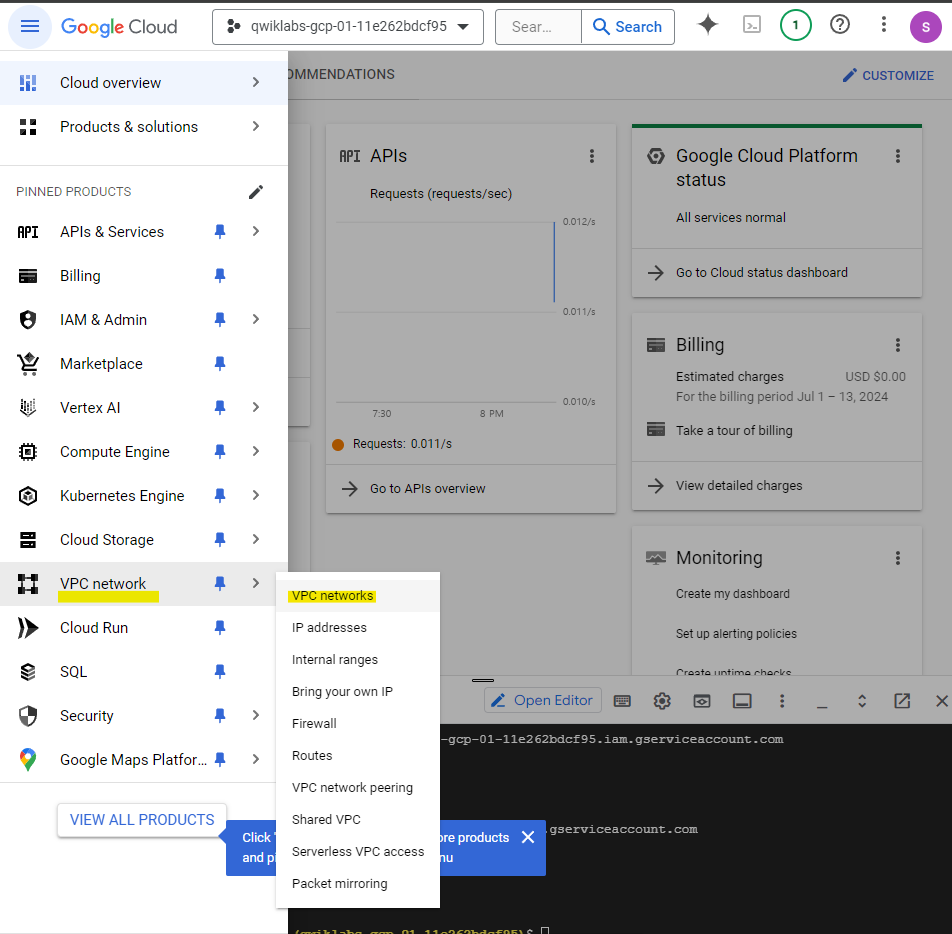Unpin Billing from pinned products
Viewport: 952px width, 934px height.
click(220, 276)
